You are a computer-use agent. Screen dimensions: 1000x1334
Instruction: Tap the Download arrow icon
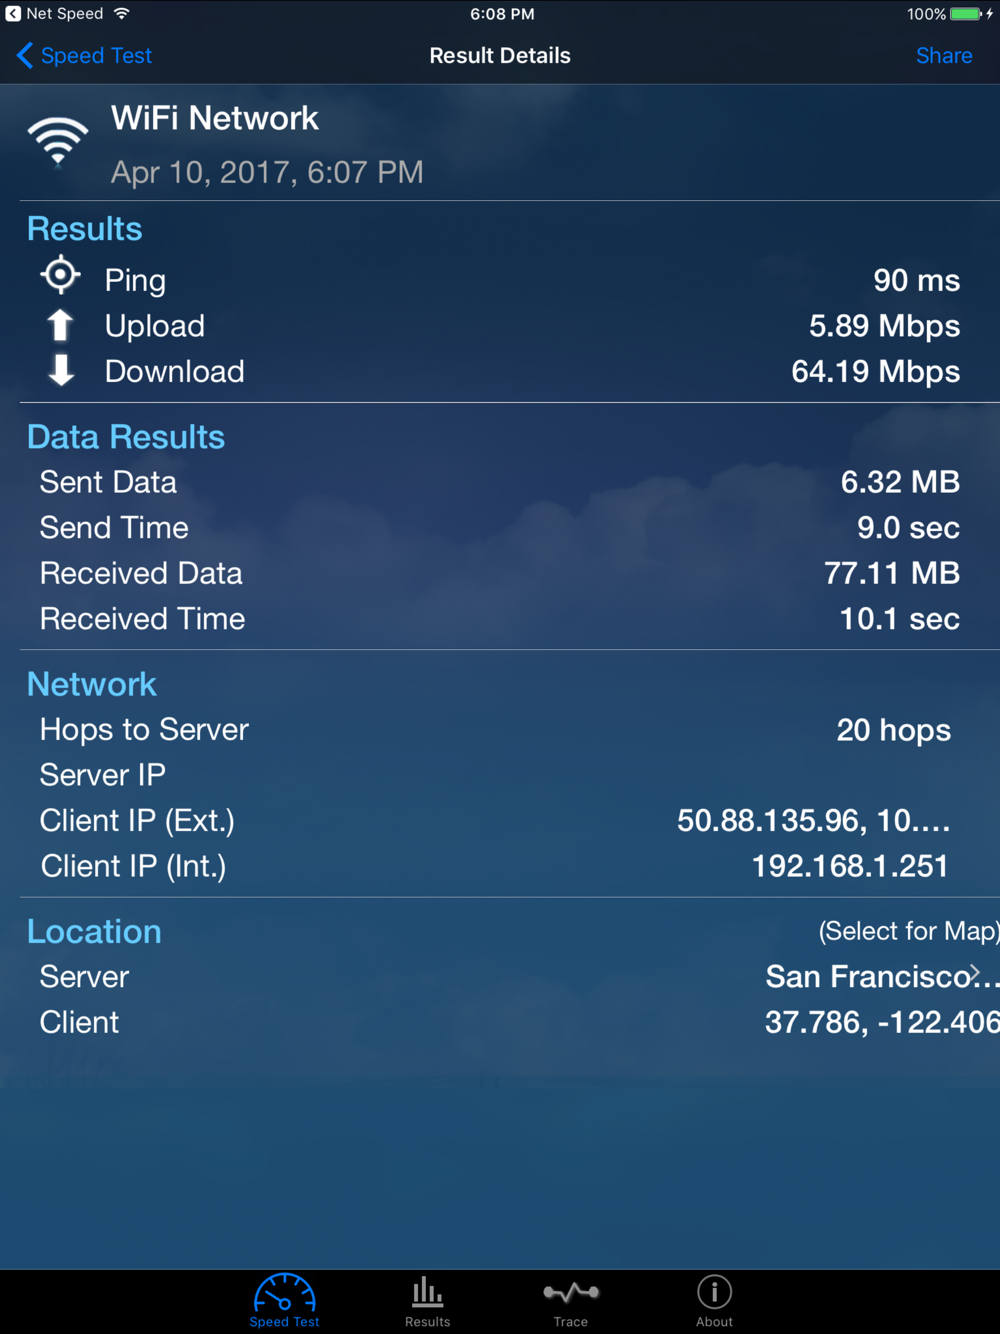61,370
